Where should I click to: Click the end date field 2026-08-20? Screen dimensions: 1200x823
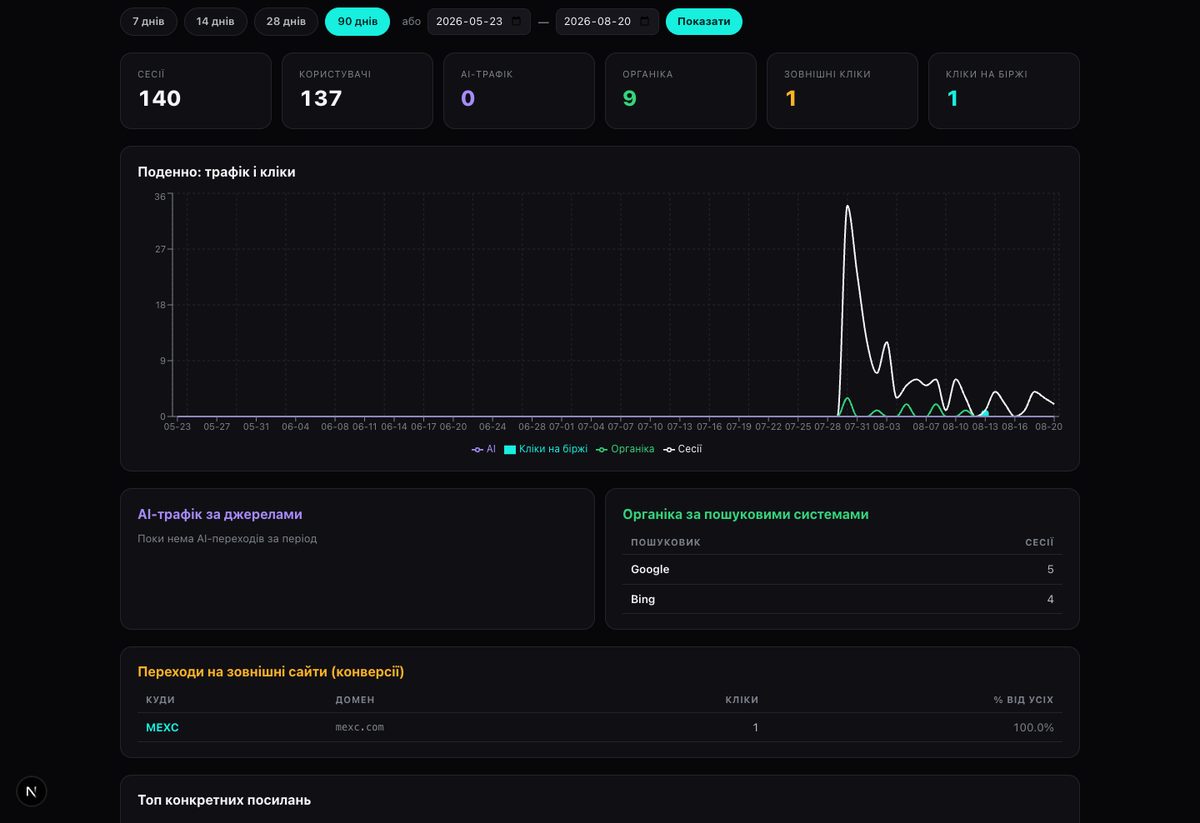607,21
